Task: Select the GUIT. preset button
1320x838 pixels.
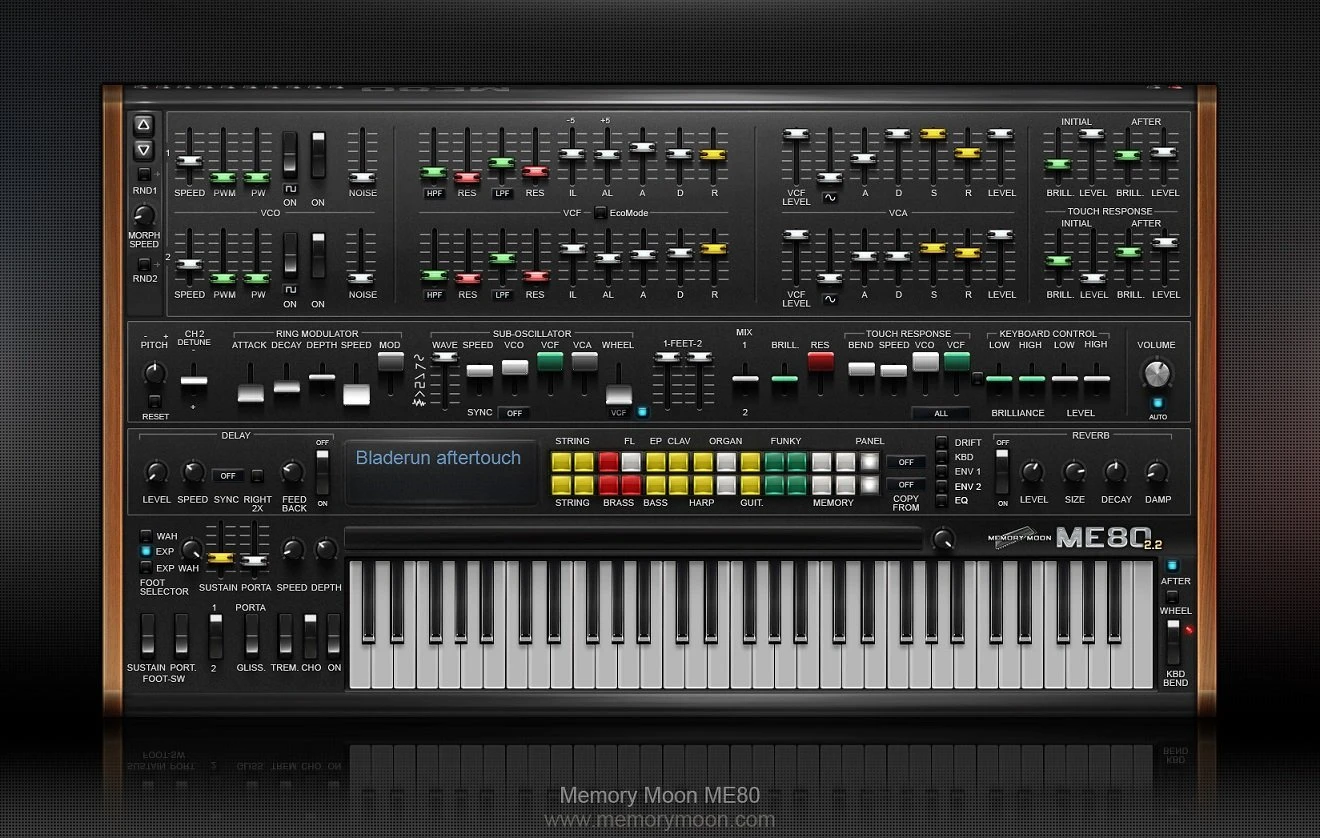Action: [x=751, y=485]
